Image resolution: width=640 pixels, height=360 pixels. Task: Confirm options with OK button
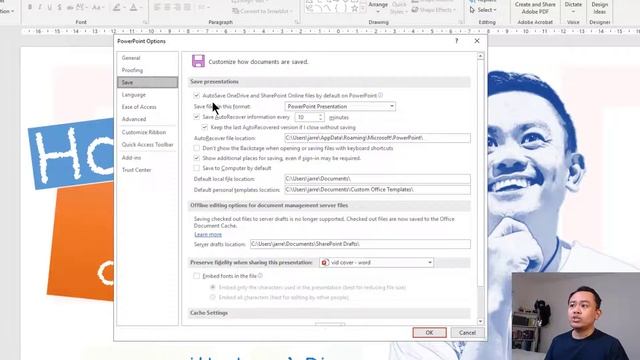point(429,333)
